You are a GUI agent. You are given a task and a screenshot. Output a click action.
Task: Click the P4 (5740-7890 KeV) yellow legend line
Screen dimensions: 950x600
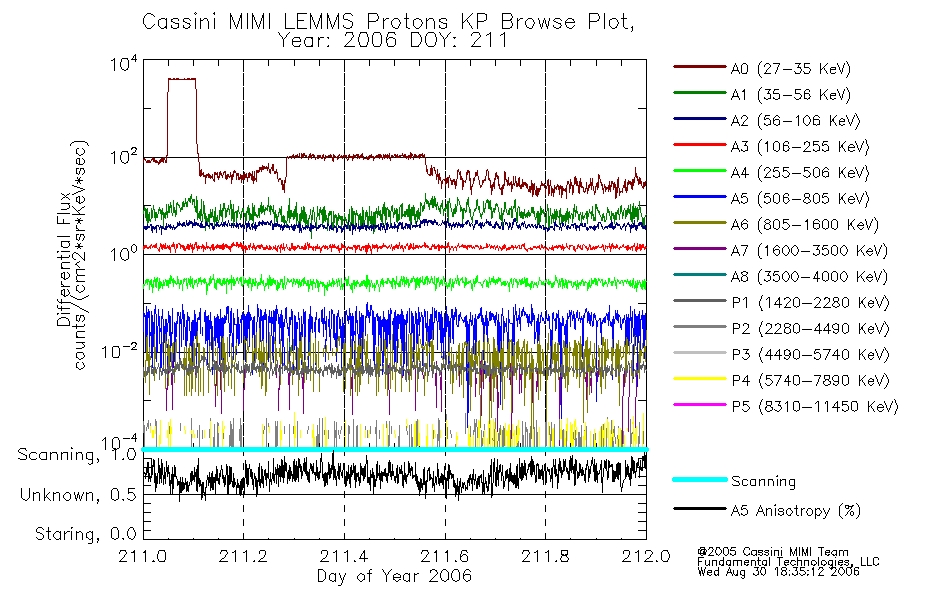699,379
